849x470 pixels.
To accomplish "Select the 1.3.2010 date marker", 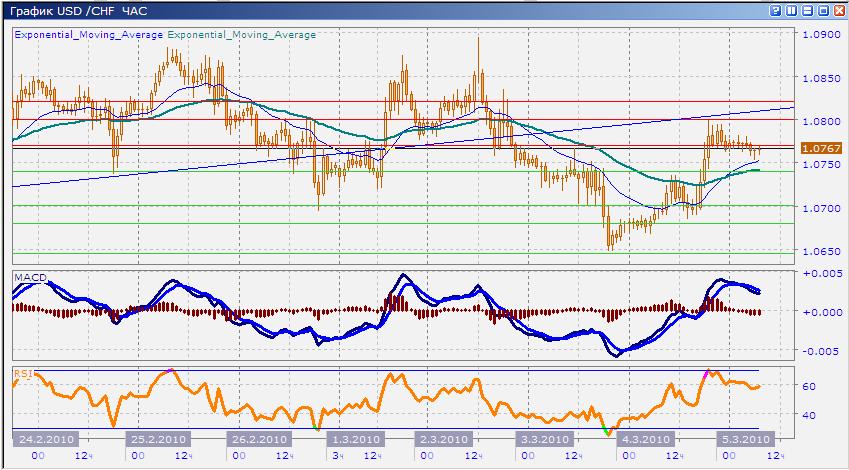I will (x=355, y=439).
